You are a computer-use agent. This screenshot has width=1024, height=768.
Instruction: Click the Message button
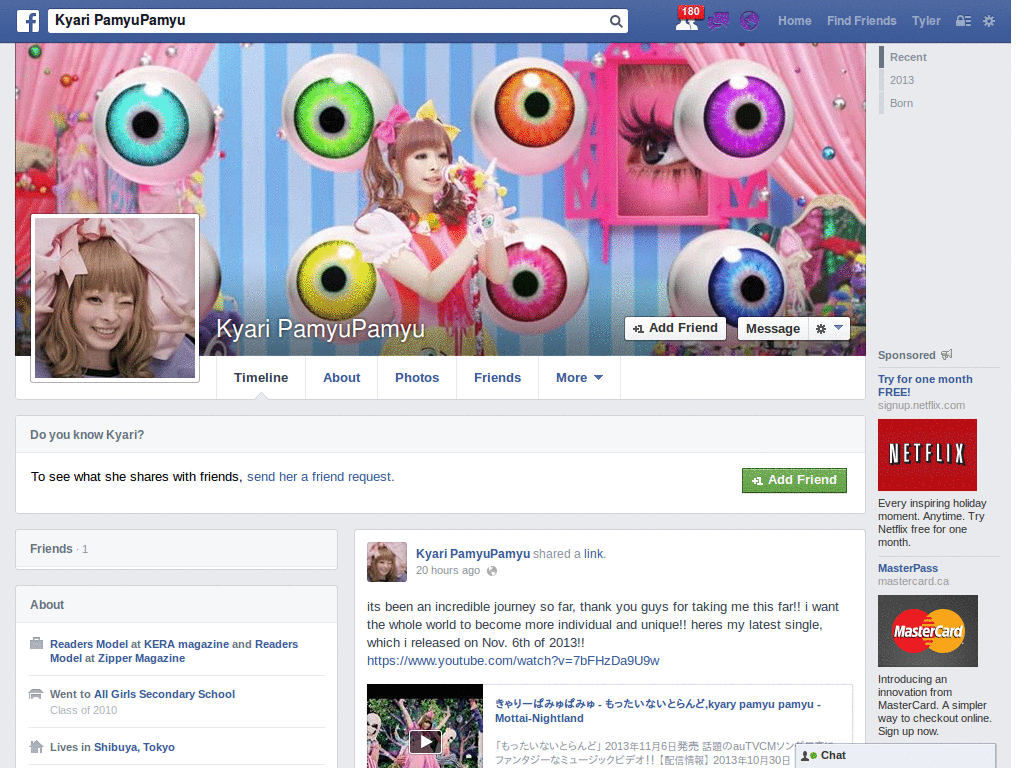coord(773,328)
